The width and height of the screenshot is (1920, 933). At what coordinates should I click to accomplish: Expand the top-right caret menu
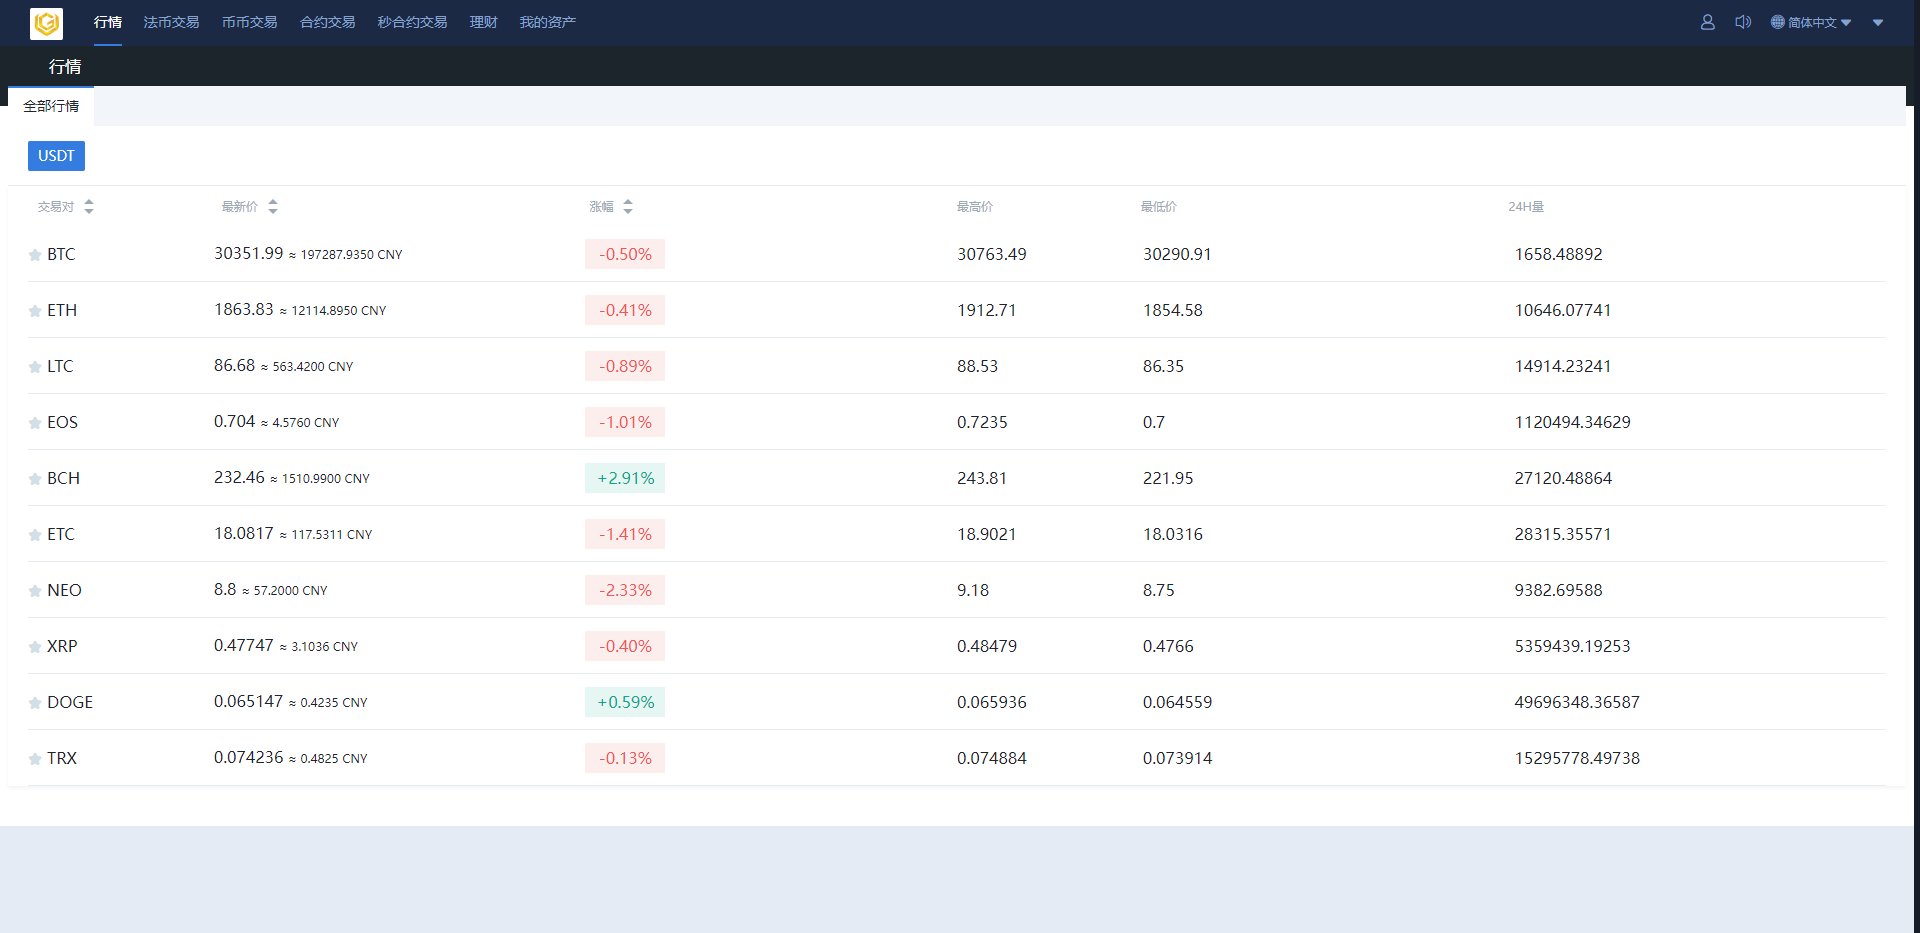coord(1878,23)
